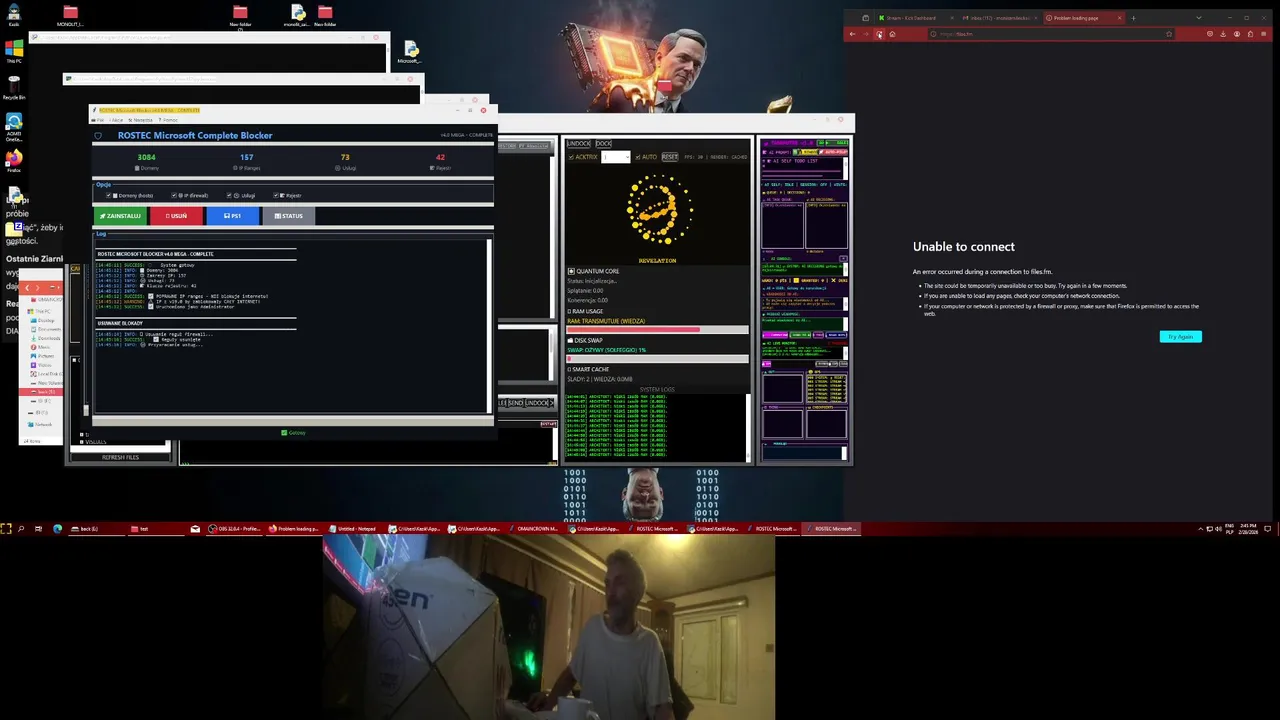Open Plik menu in ROSTEC Blocker
Image resolution: width=1280 pixels, height=720 pixels.
pos(99,120)
